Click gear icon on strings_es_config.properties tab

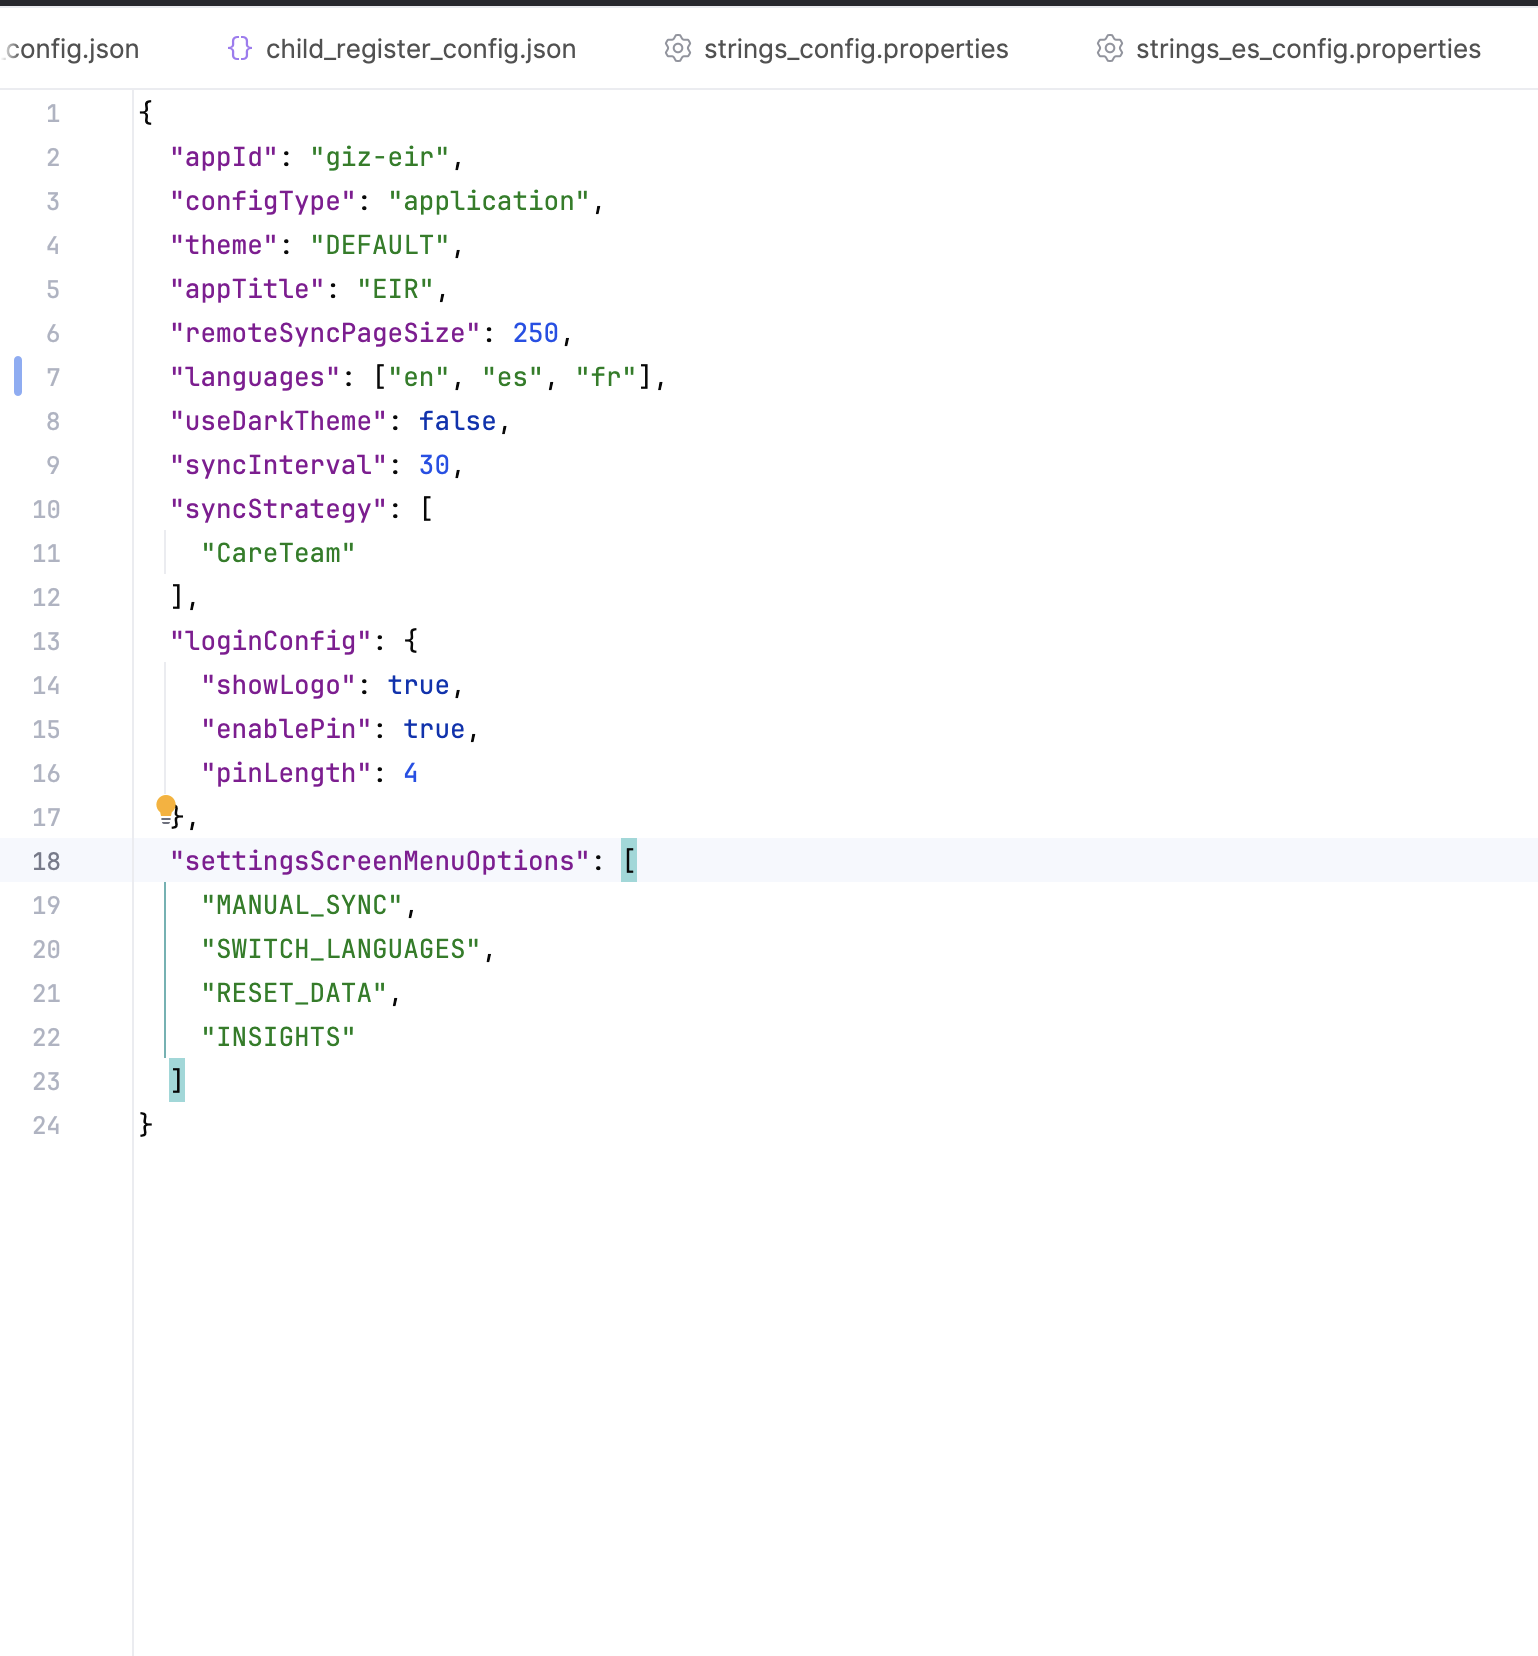pyautogui.click(x=1110, y=48)
